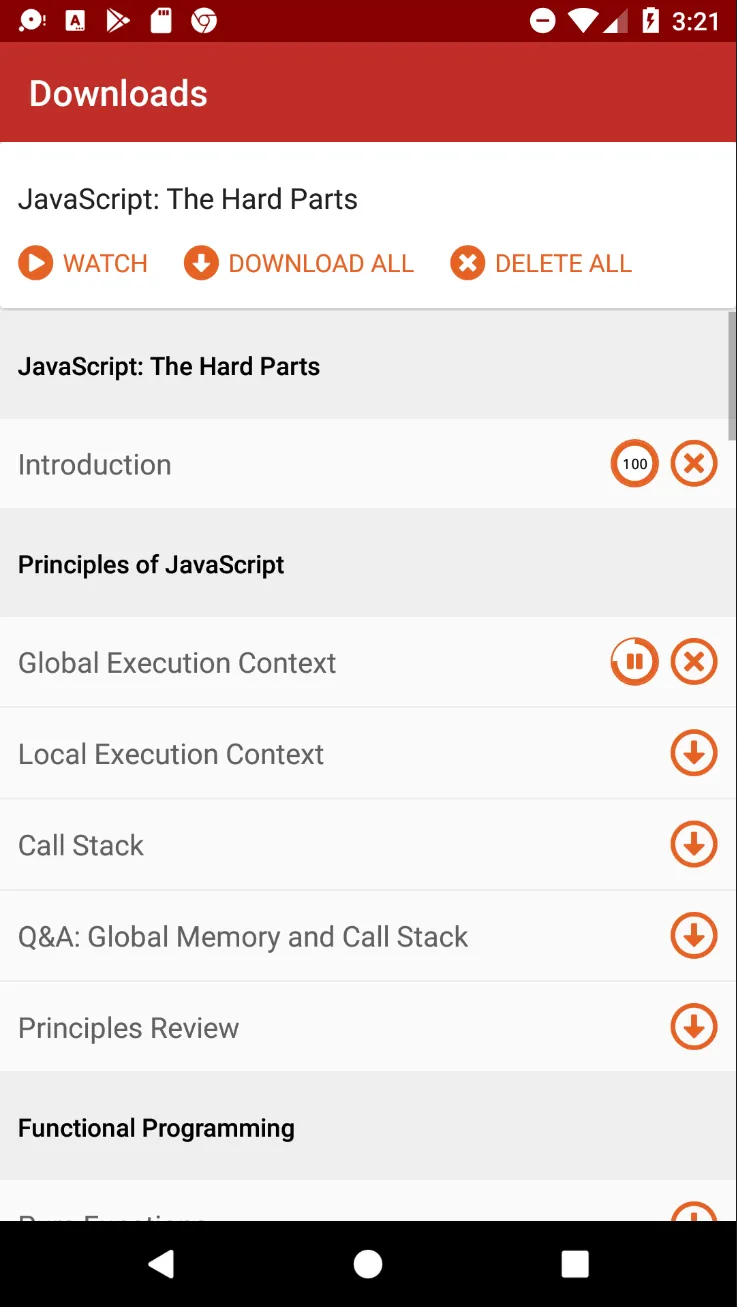Viewport: 737px width, 1307px height.
Task: Click the gray JavaScript: The Hard Parts section header
Action: click(x=368, y=366)
